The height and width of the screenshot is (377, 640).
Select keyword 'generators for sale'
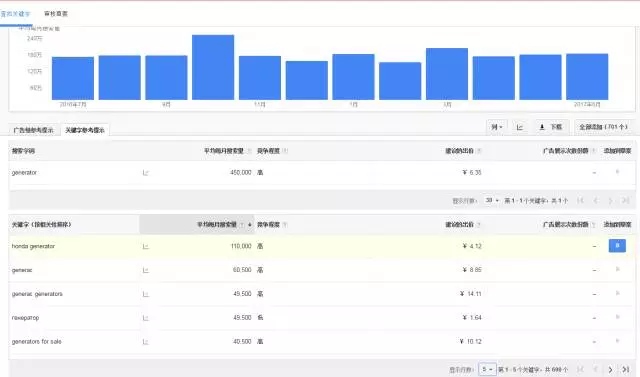coord(36,342)
